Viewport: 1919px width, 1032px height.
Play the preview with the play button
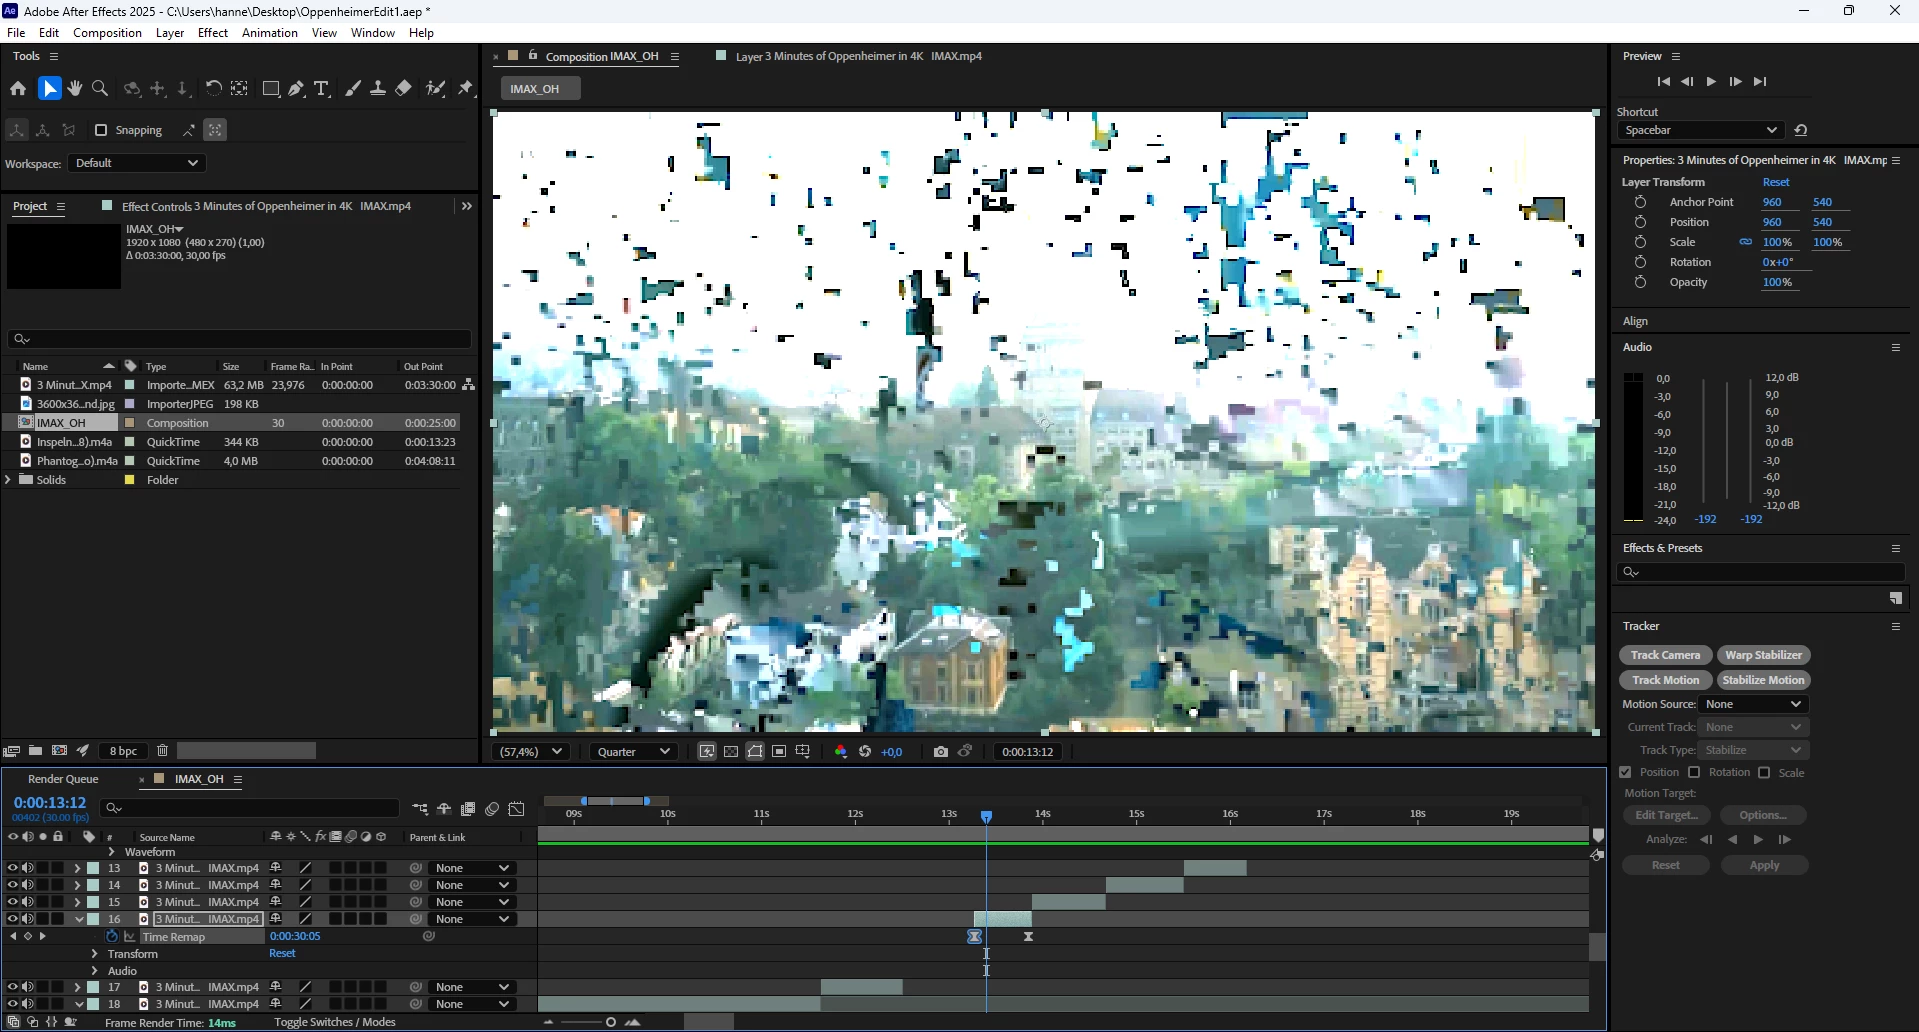click(1711, 81)
